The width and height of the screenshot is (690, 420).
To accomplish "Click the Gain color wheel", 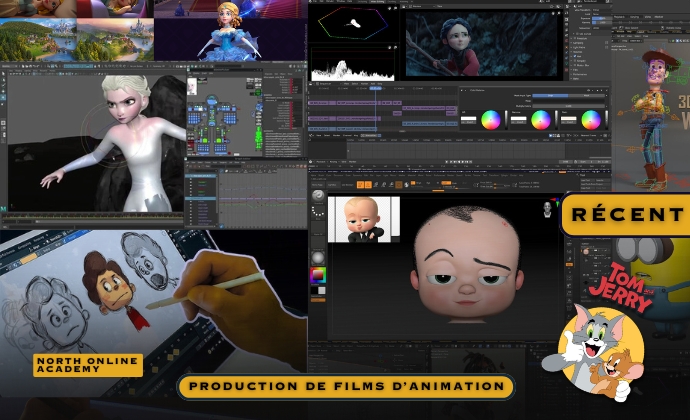I will (x=591, y=120).
